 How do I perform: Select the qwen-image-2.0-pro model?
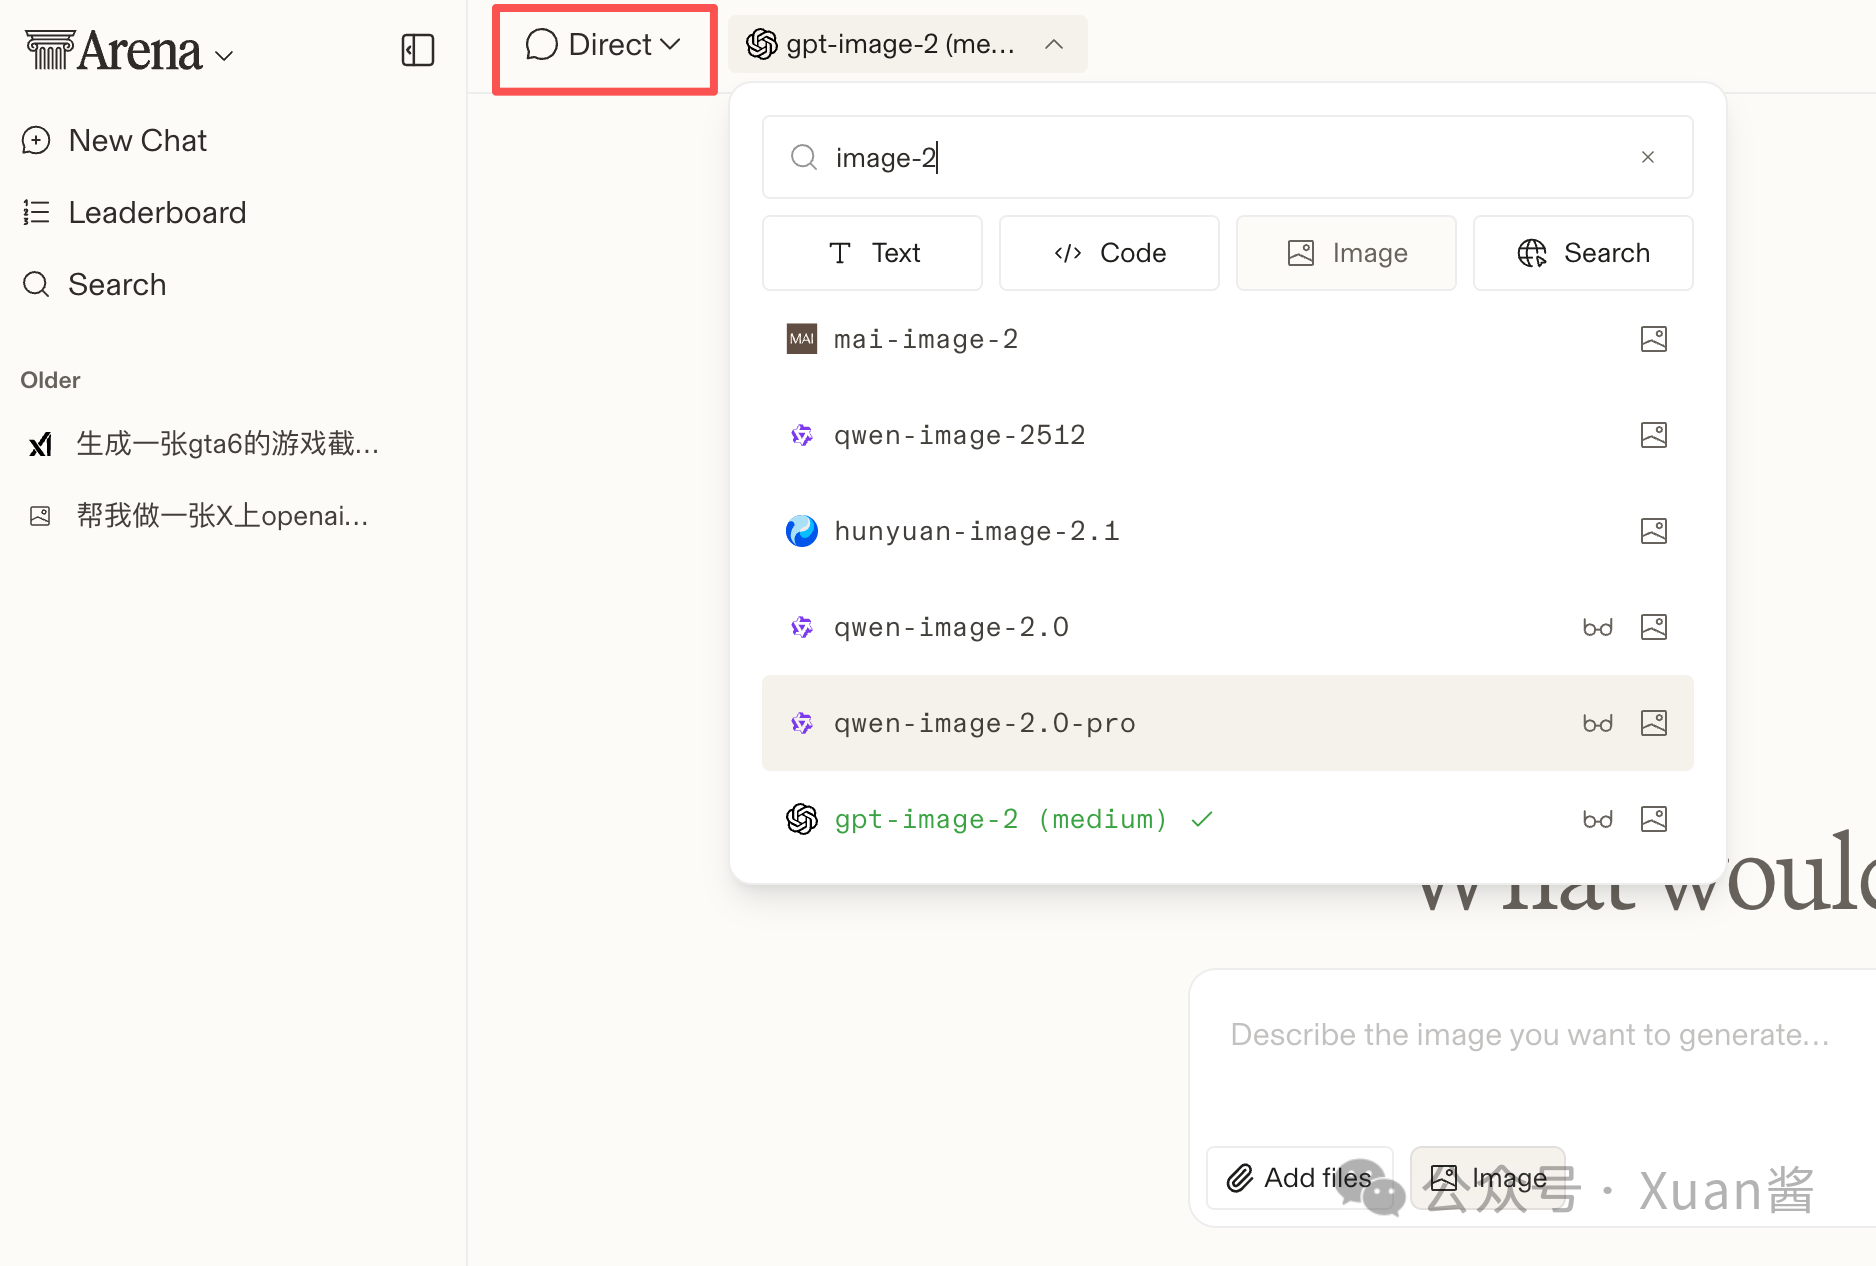coord(1227,723)
